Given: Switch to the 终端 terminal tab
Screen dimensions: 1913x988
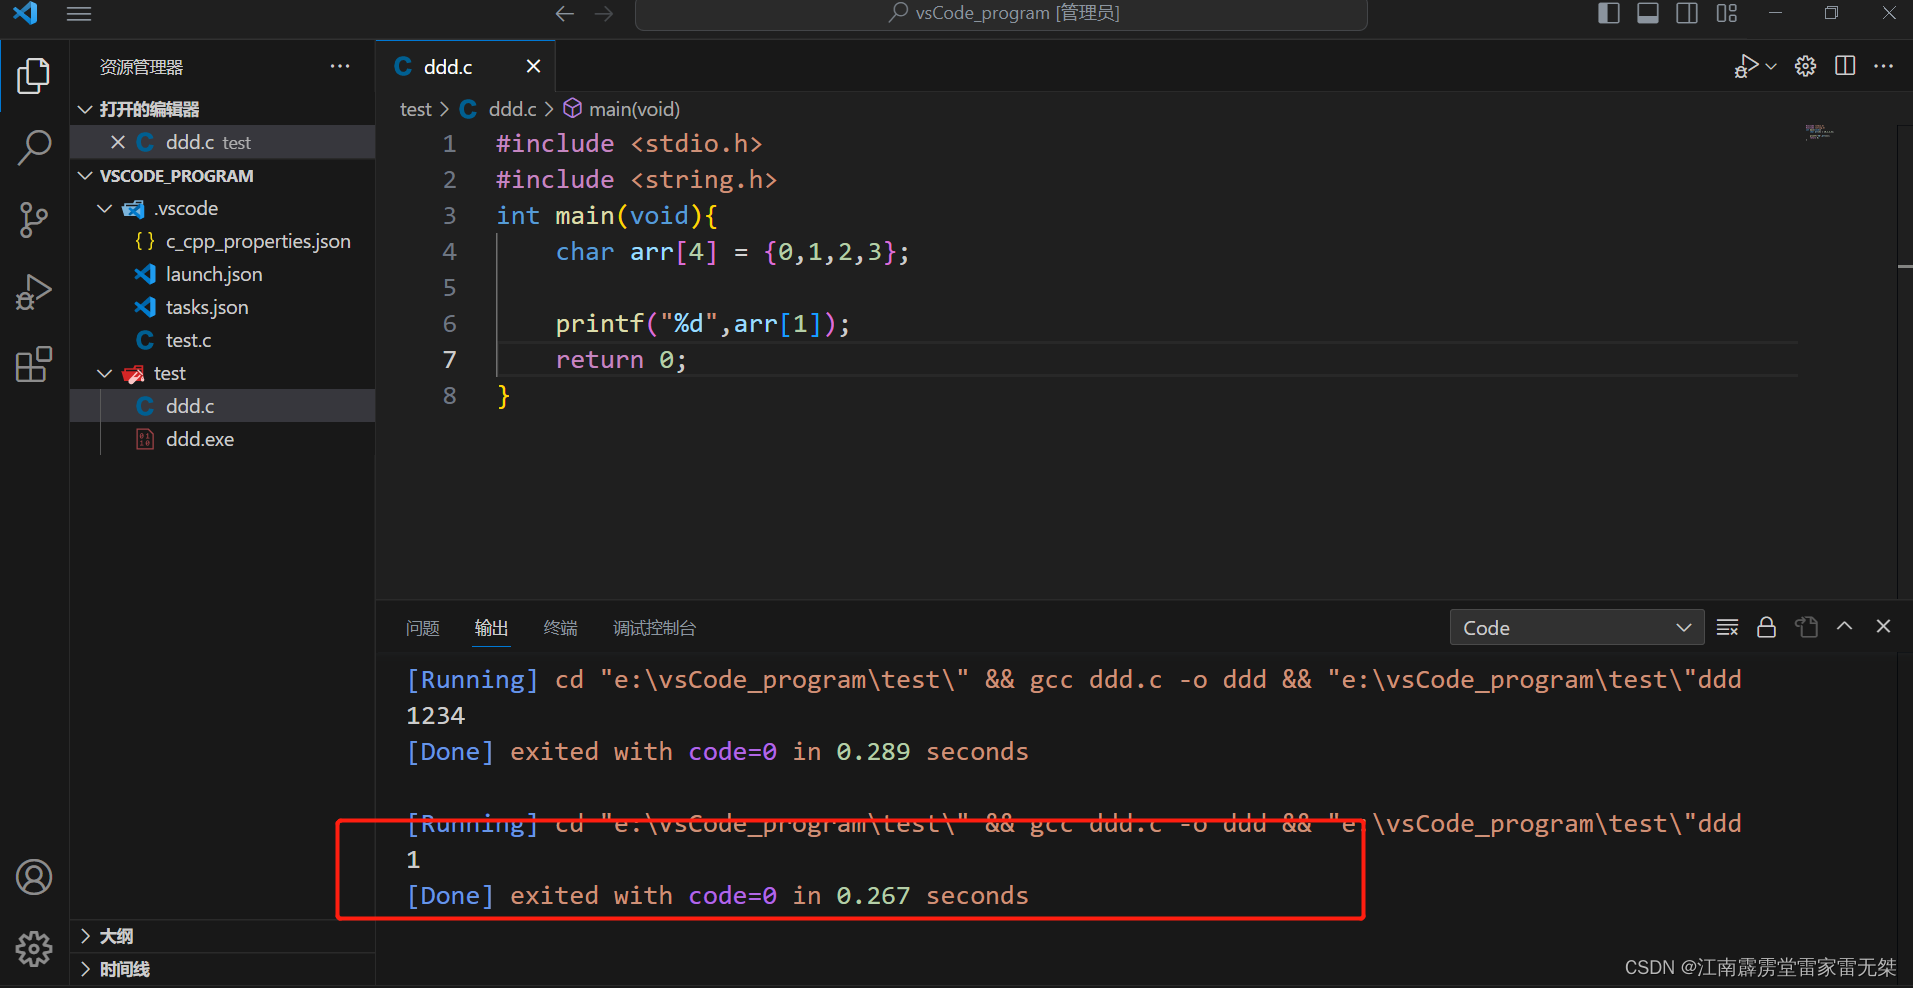Looking at the screenshot, I should click(561, 628).
